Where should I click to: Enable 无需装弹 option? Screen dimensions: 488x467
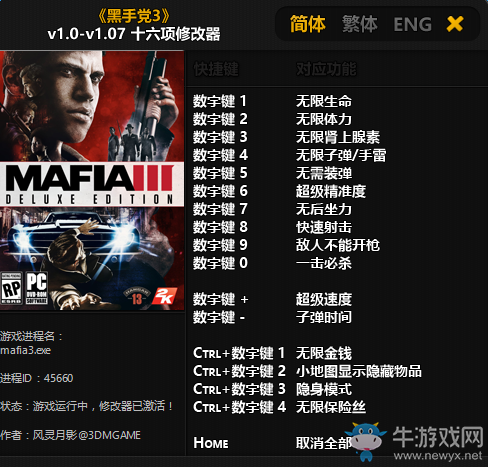324,173
